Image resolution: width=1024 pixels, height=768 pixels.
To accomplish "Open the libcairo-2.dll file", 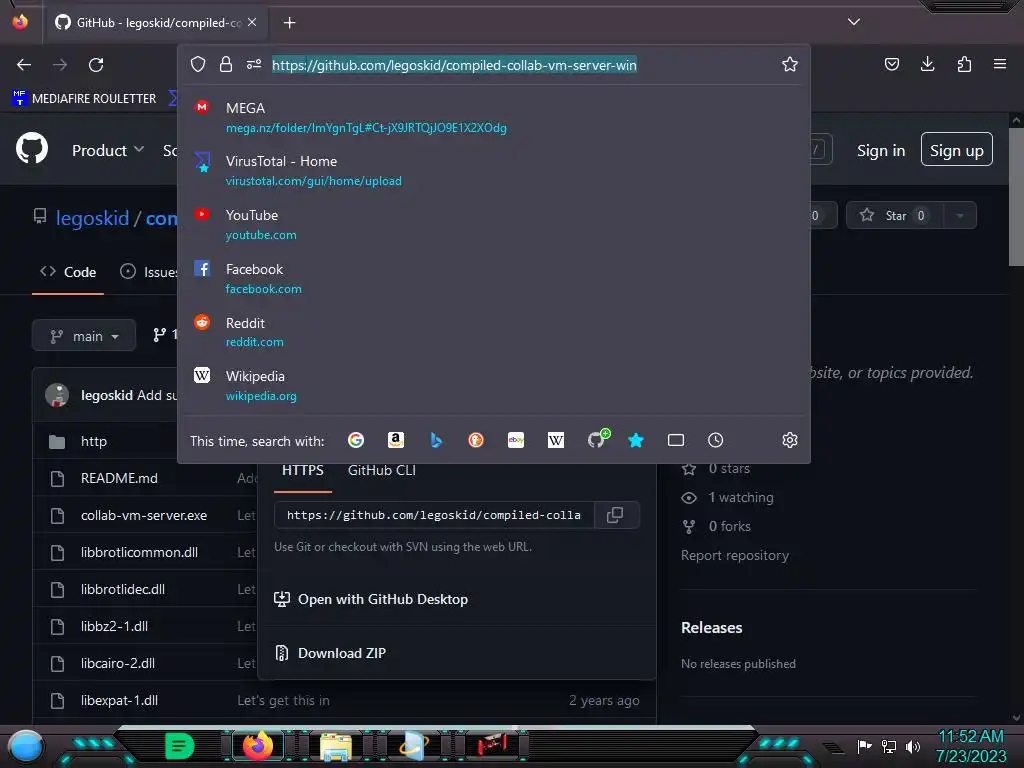I will [x=118, y=663].
